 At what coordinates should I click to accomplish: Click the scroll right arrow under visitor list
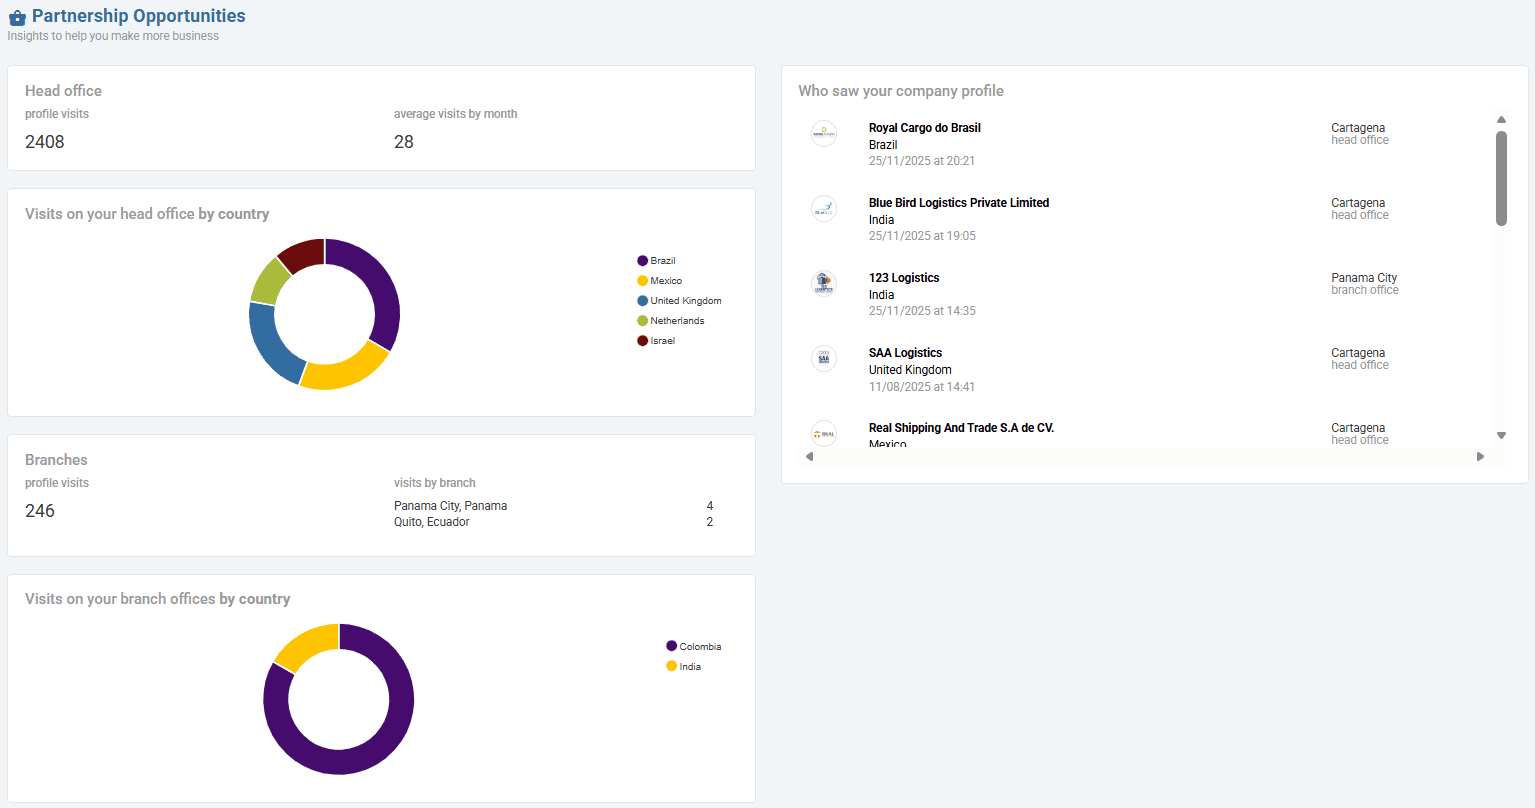(1481, 457)
